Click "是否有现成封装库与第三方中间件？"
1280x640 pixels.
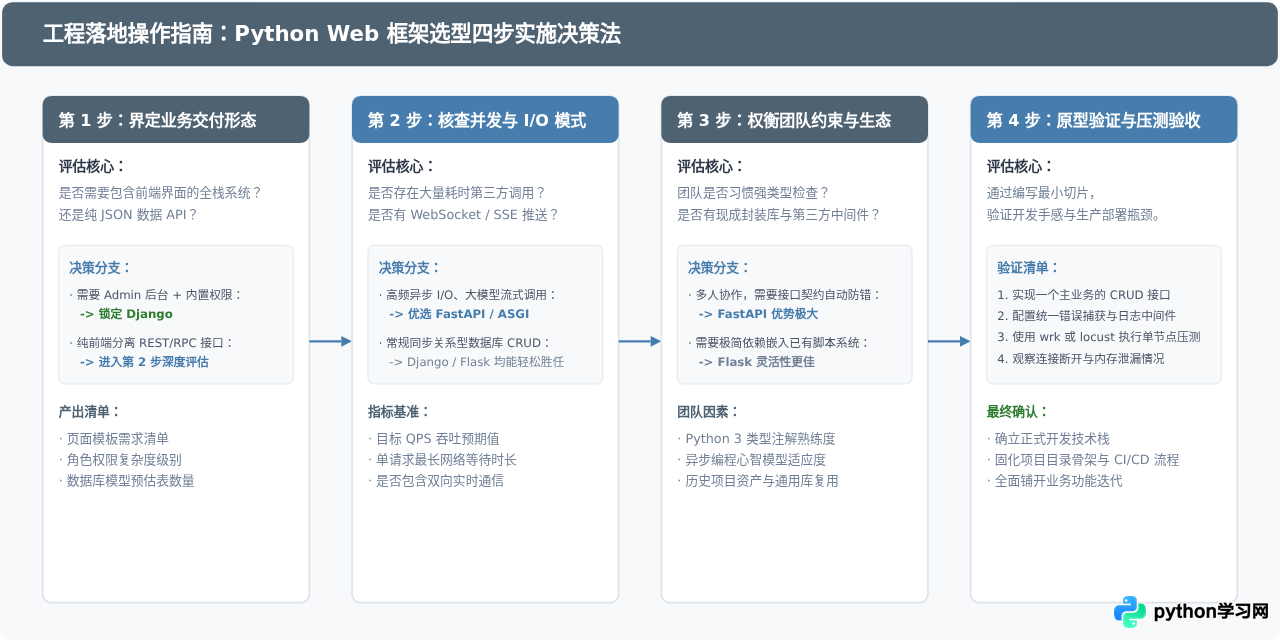click(779, 214)
